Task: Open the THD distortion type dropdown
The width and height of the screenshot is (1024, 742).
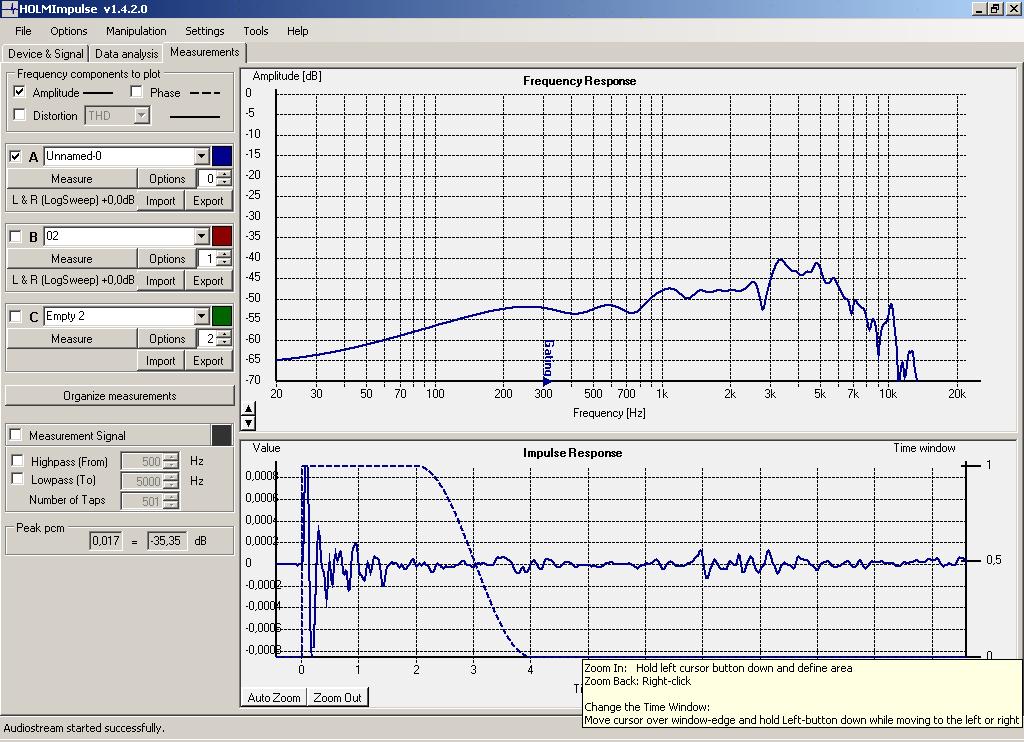Action: coord(141,116)
